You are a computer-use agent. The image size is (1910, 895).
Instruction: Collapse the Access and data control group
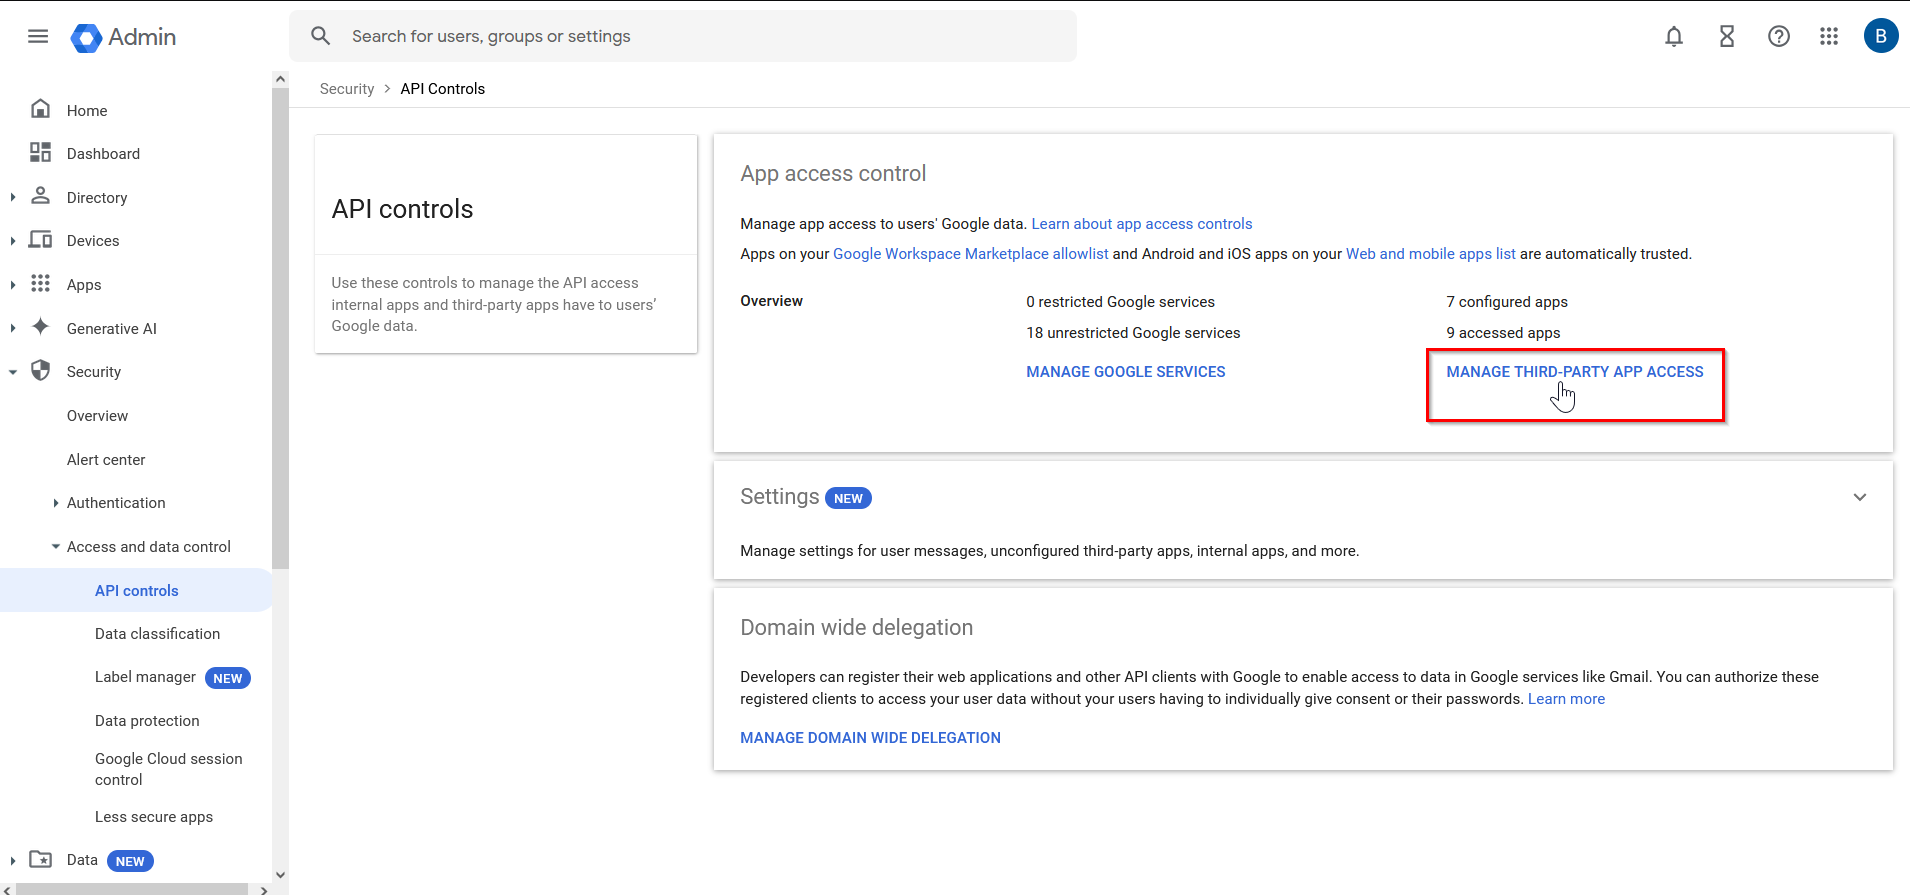(x=56, y=547)
